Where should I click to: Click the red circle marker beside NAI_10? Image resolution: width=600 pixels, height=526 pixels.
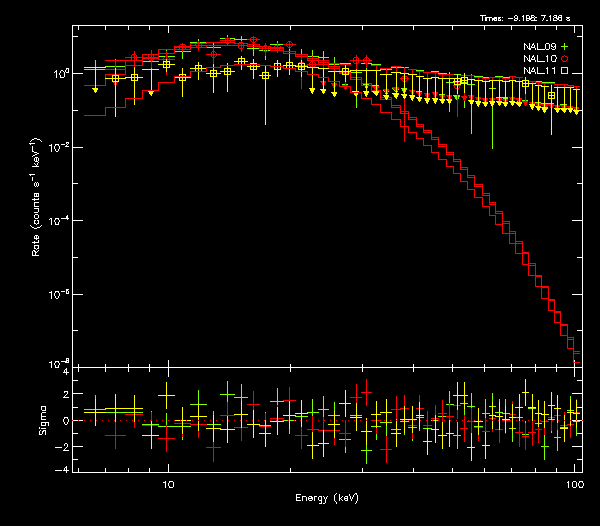tap(564, 59)
